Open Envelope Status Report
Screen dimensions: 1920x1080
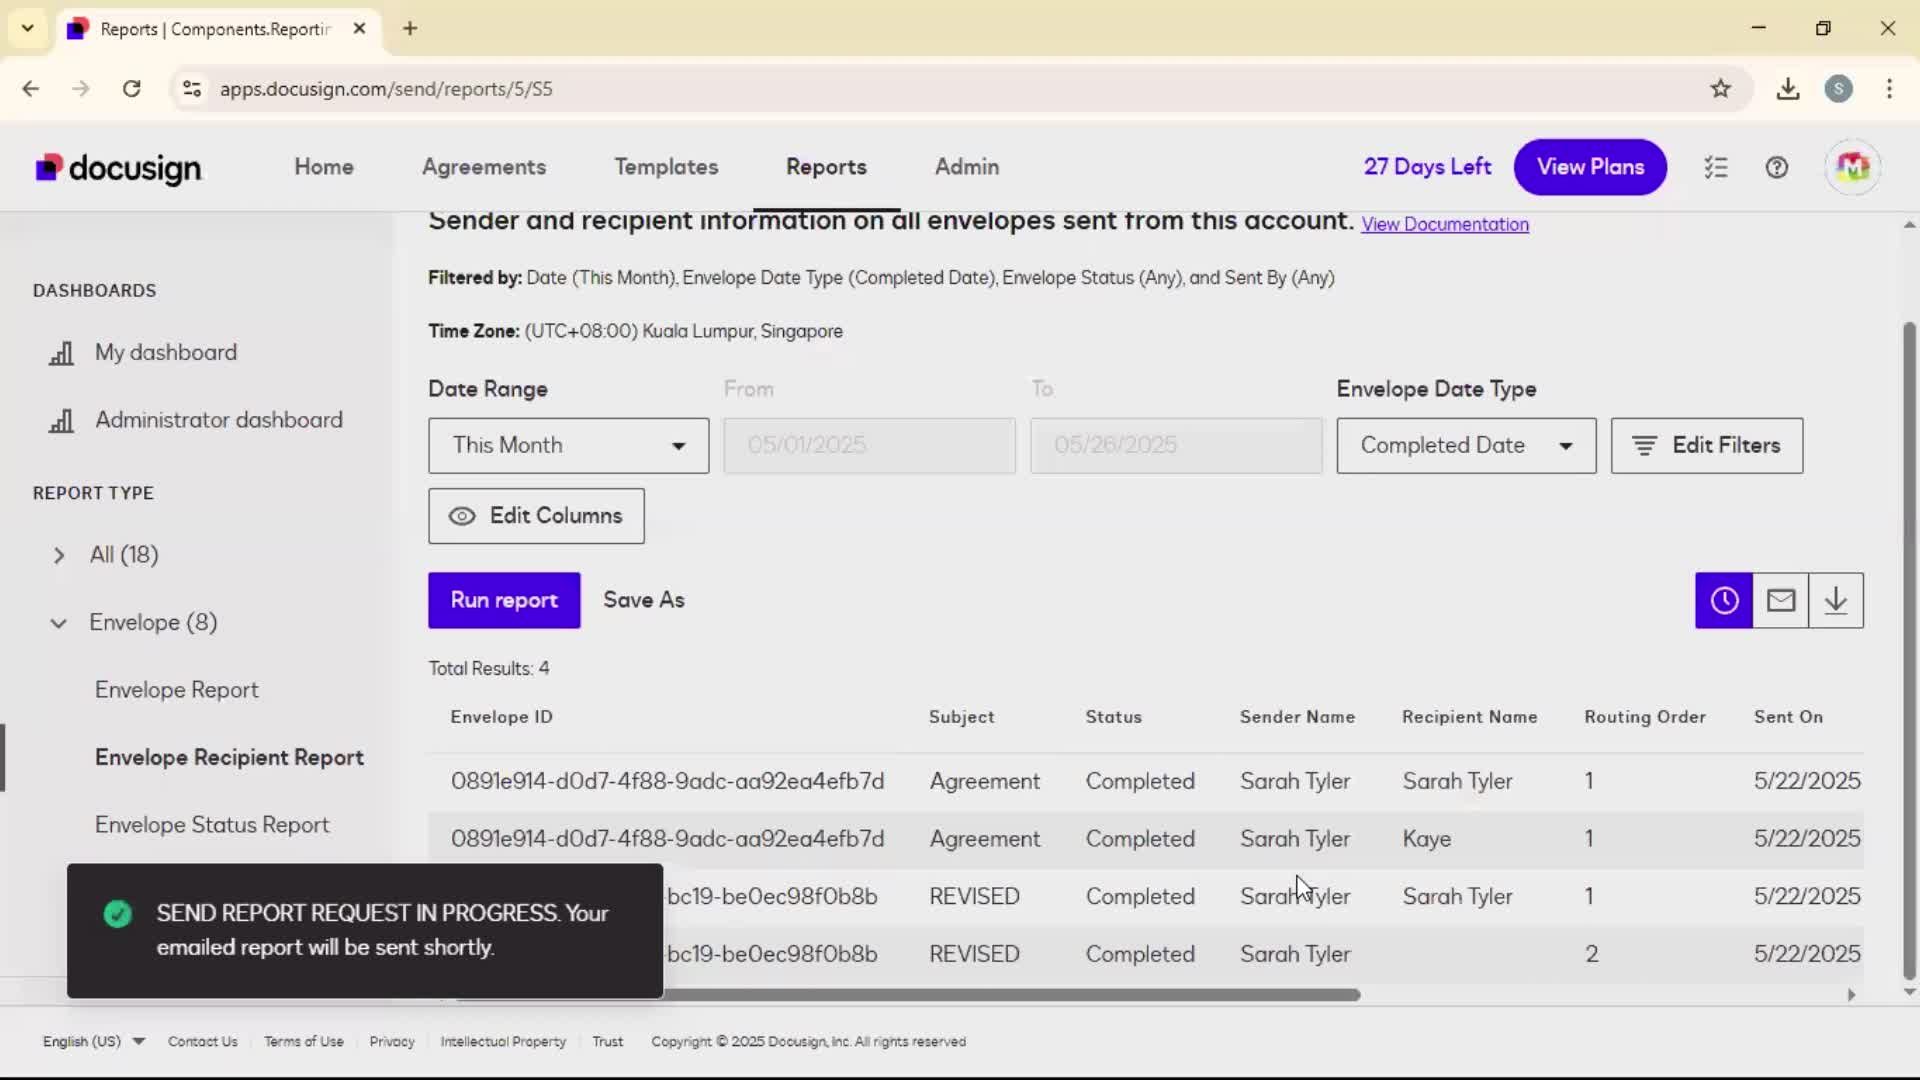pyautogui.click(x=212, y=825)
